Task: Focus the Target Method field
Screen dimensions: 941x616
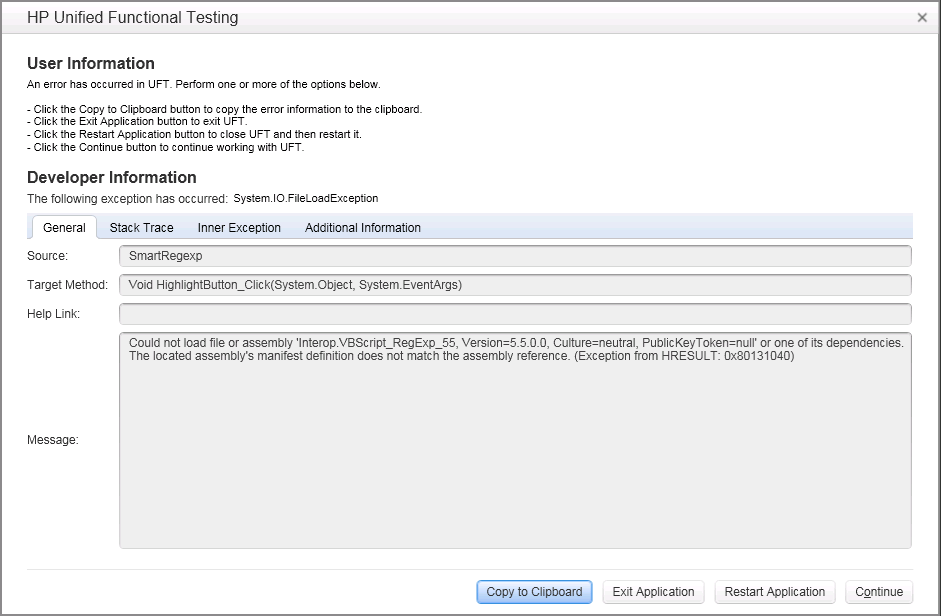Action: pos(514,285)
